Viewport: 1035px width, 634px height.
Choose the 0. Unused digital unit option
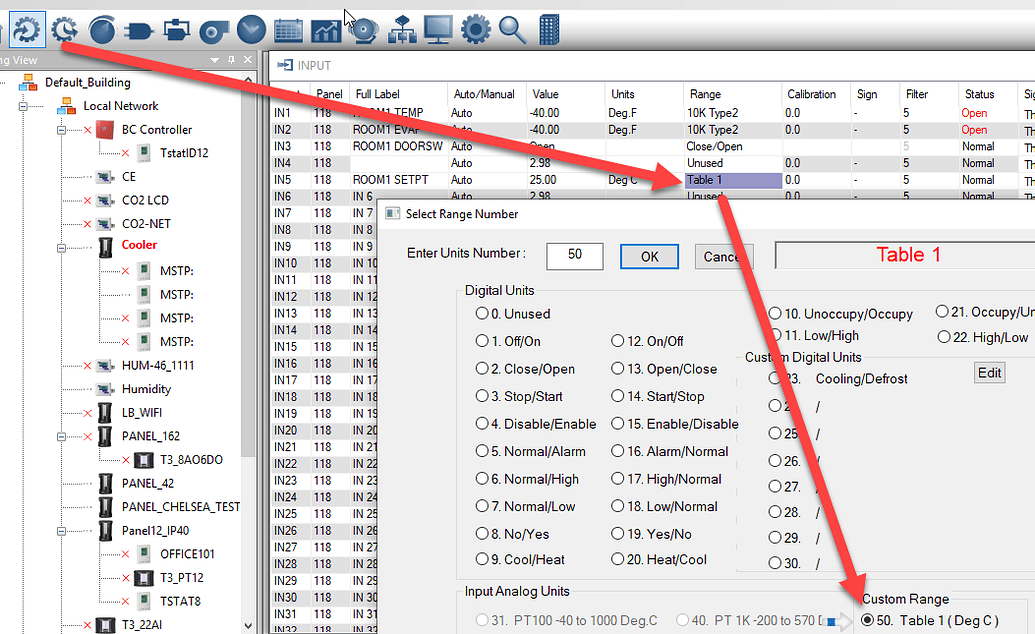(481, 313)
